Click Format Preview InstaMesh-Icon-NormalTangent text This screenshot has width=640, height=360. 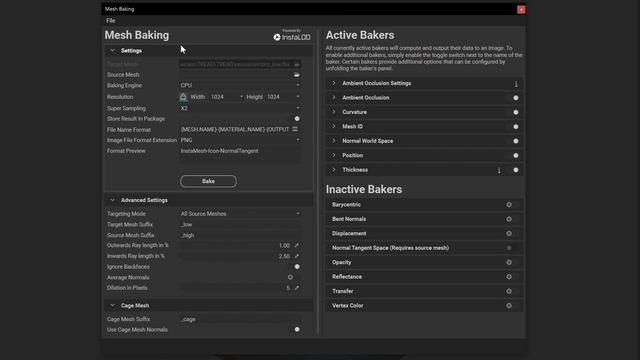[x=220, y=151]
